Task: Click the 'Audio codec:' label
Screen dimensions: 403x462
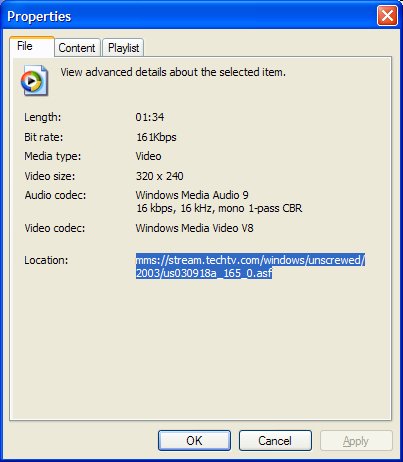Action: point(55,195)
